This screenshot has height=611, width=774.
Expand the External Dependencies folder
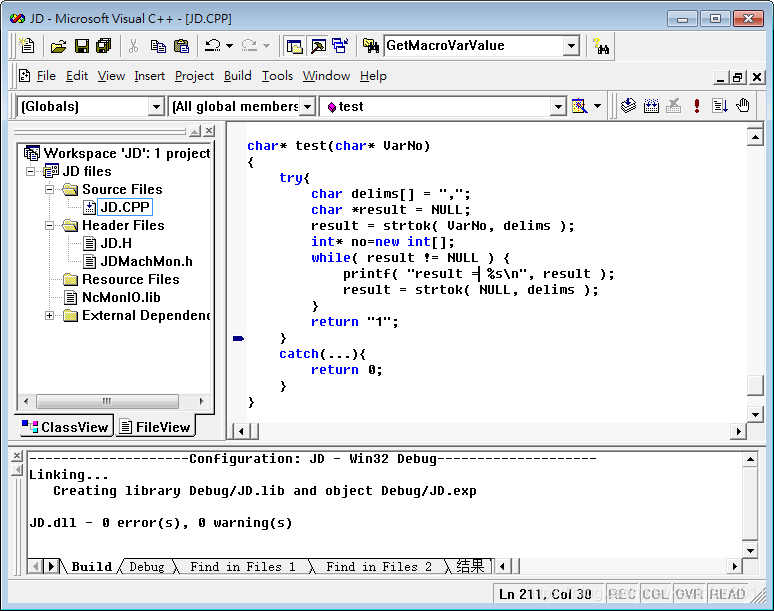[49, 315]
